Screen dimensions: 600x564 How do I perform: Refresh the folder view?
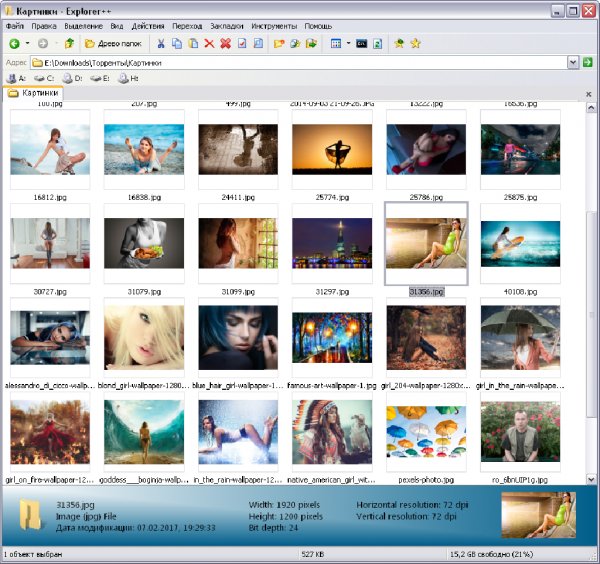[378, 44]
